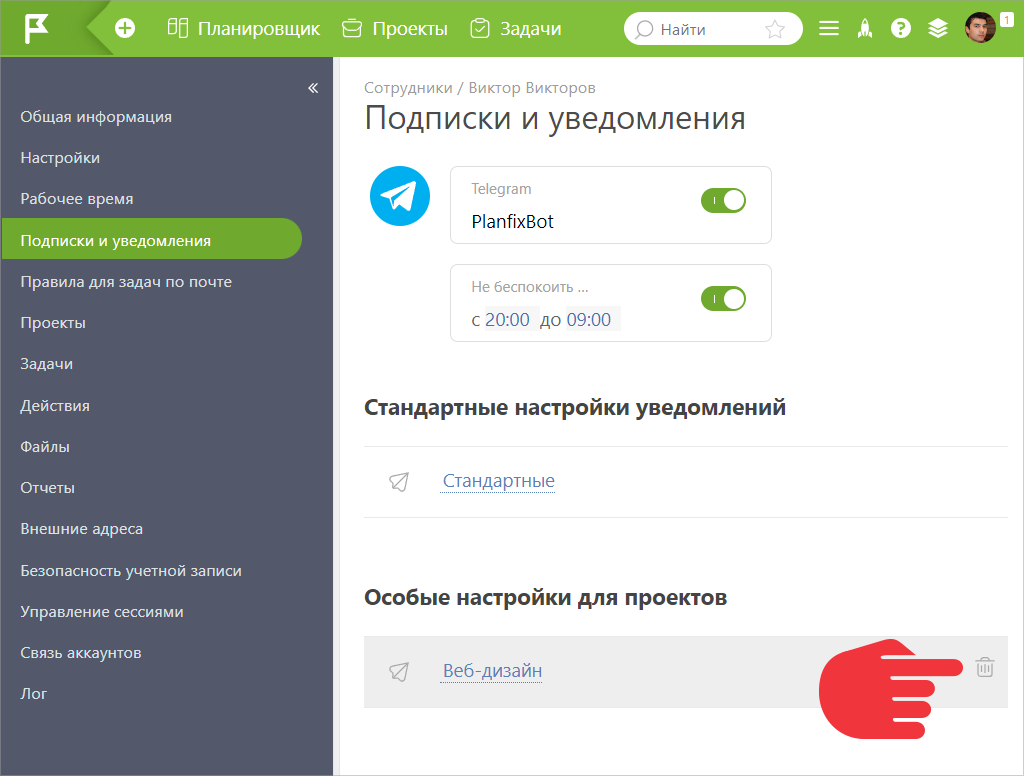Open the help question mark icon
The height and width of the screenshot is (776, 1024).
[x=901, y=28]
